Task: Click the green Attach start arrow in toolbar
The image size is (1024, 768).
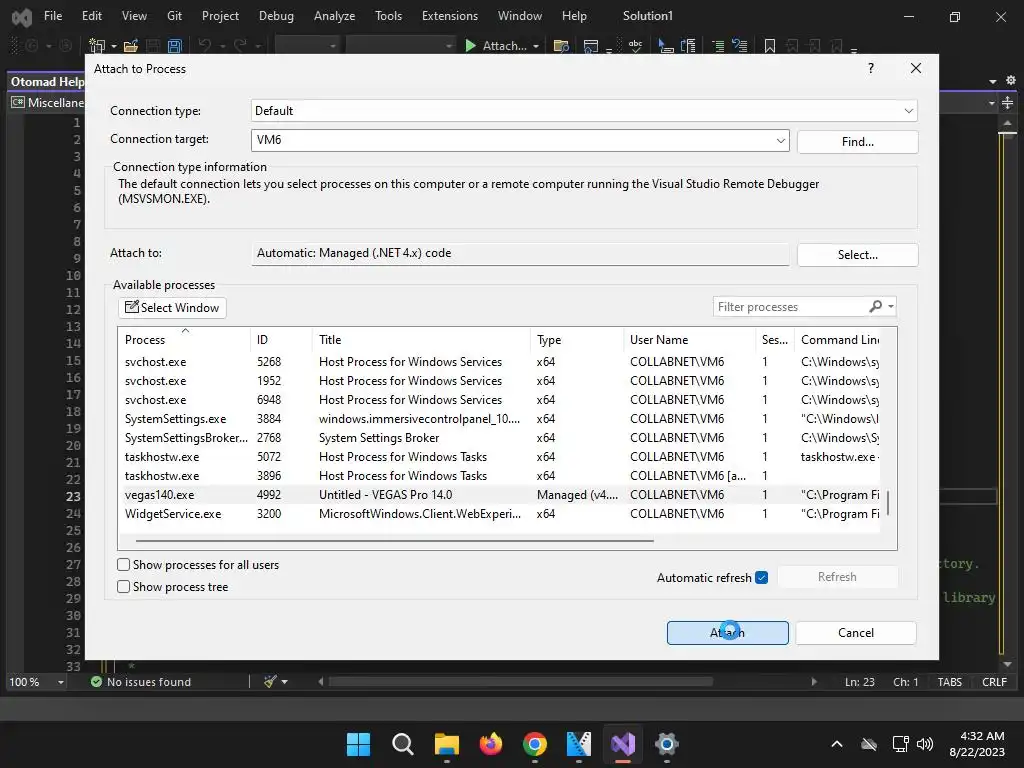Action: point(470,46)
